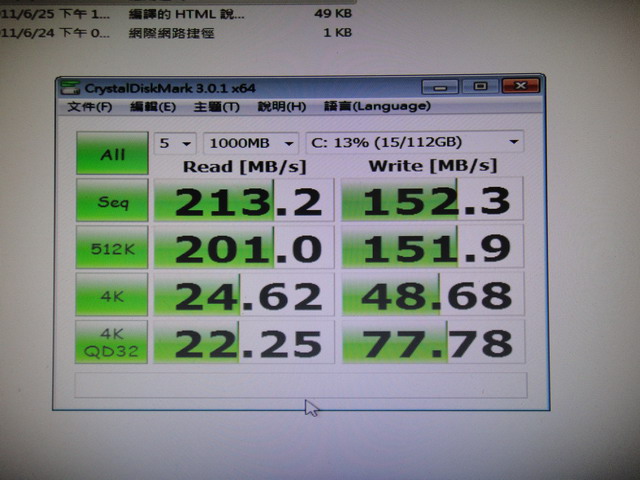Image resolution: width=640 pixels, height=480 pixels.
Task: Expand the test count dropdown showing 5
Action: coord(176,143)
